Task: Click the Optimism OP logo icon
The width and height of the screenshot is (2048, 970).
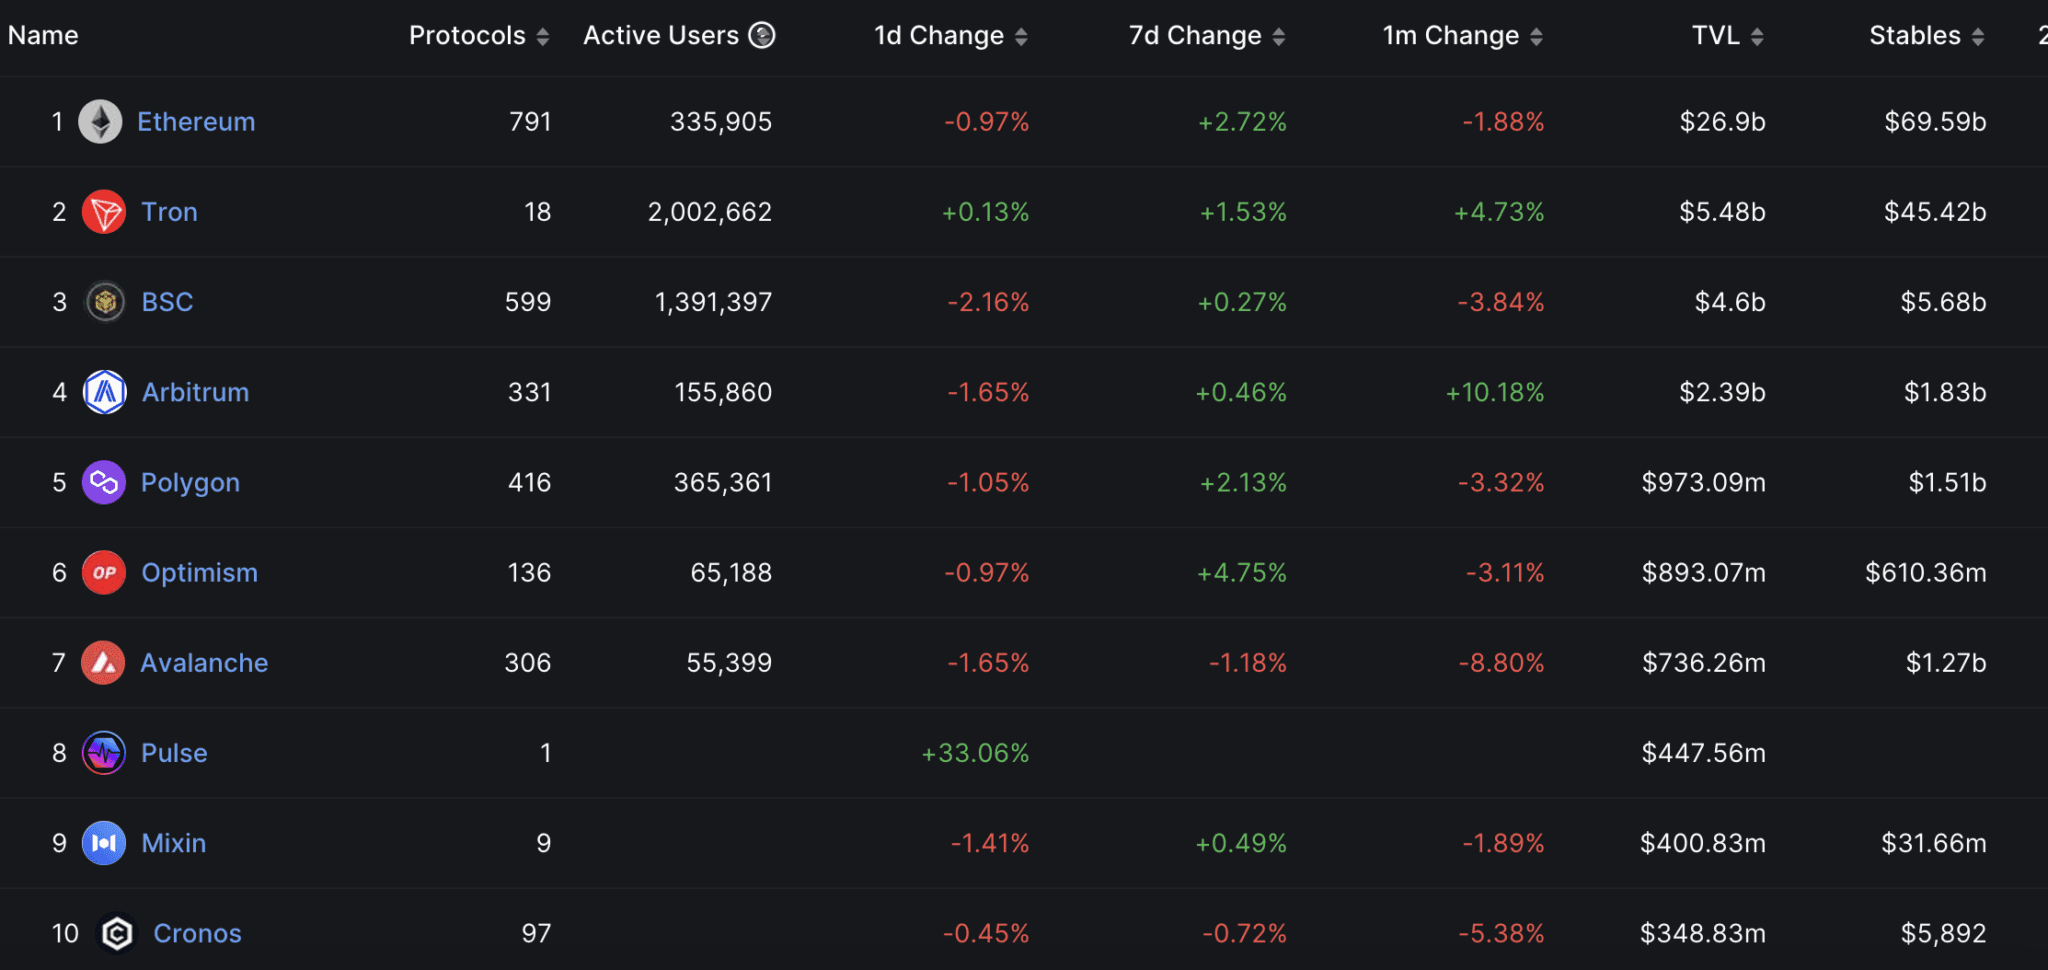Action: 104,572
